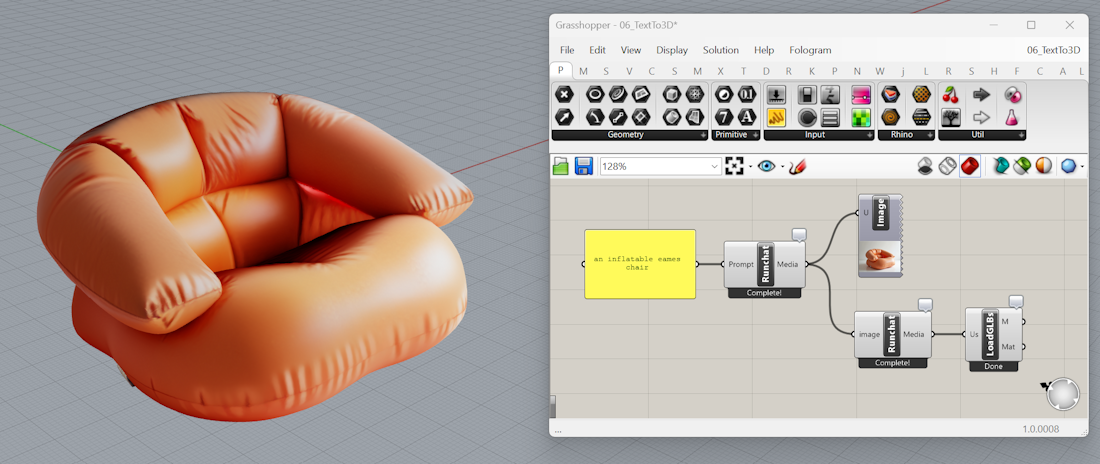Select the Integer 7 primitive parameter
Screen dimensions: 1100x464
pyautogui.click(x=725, y=117)
